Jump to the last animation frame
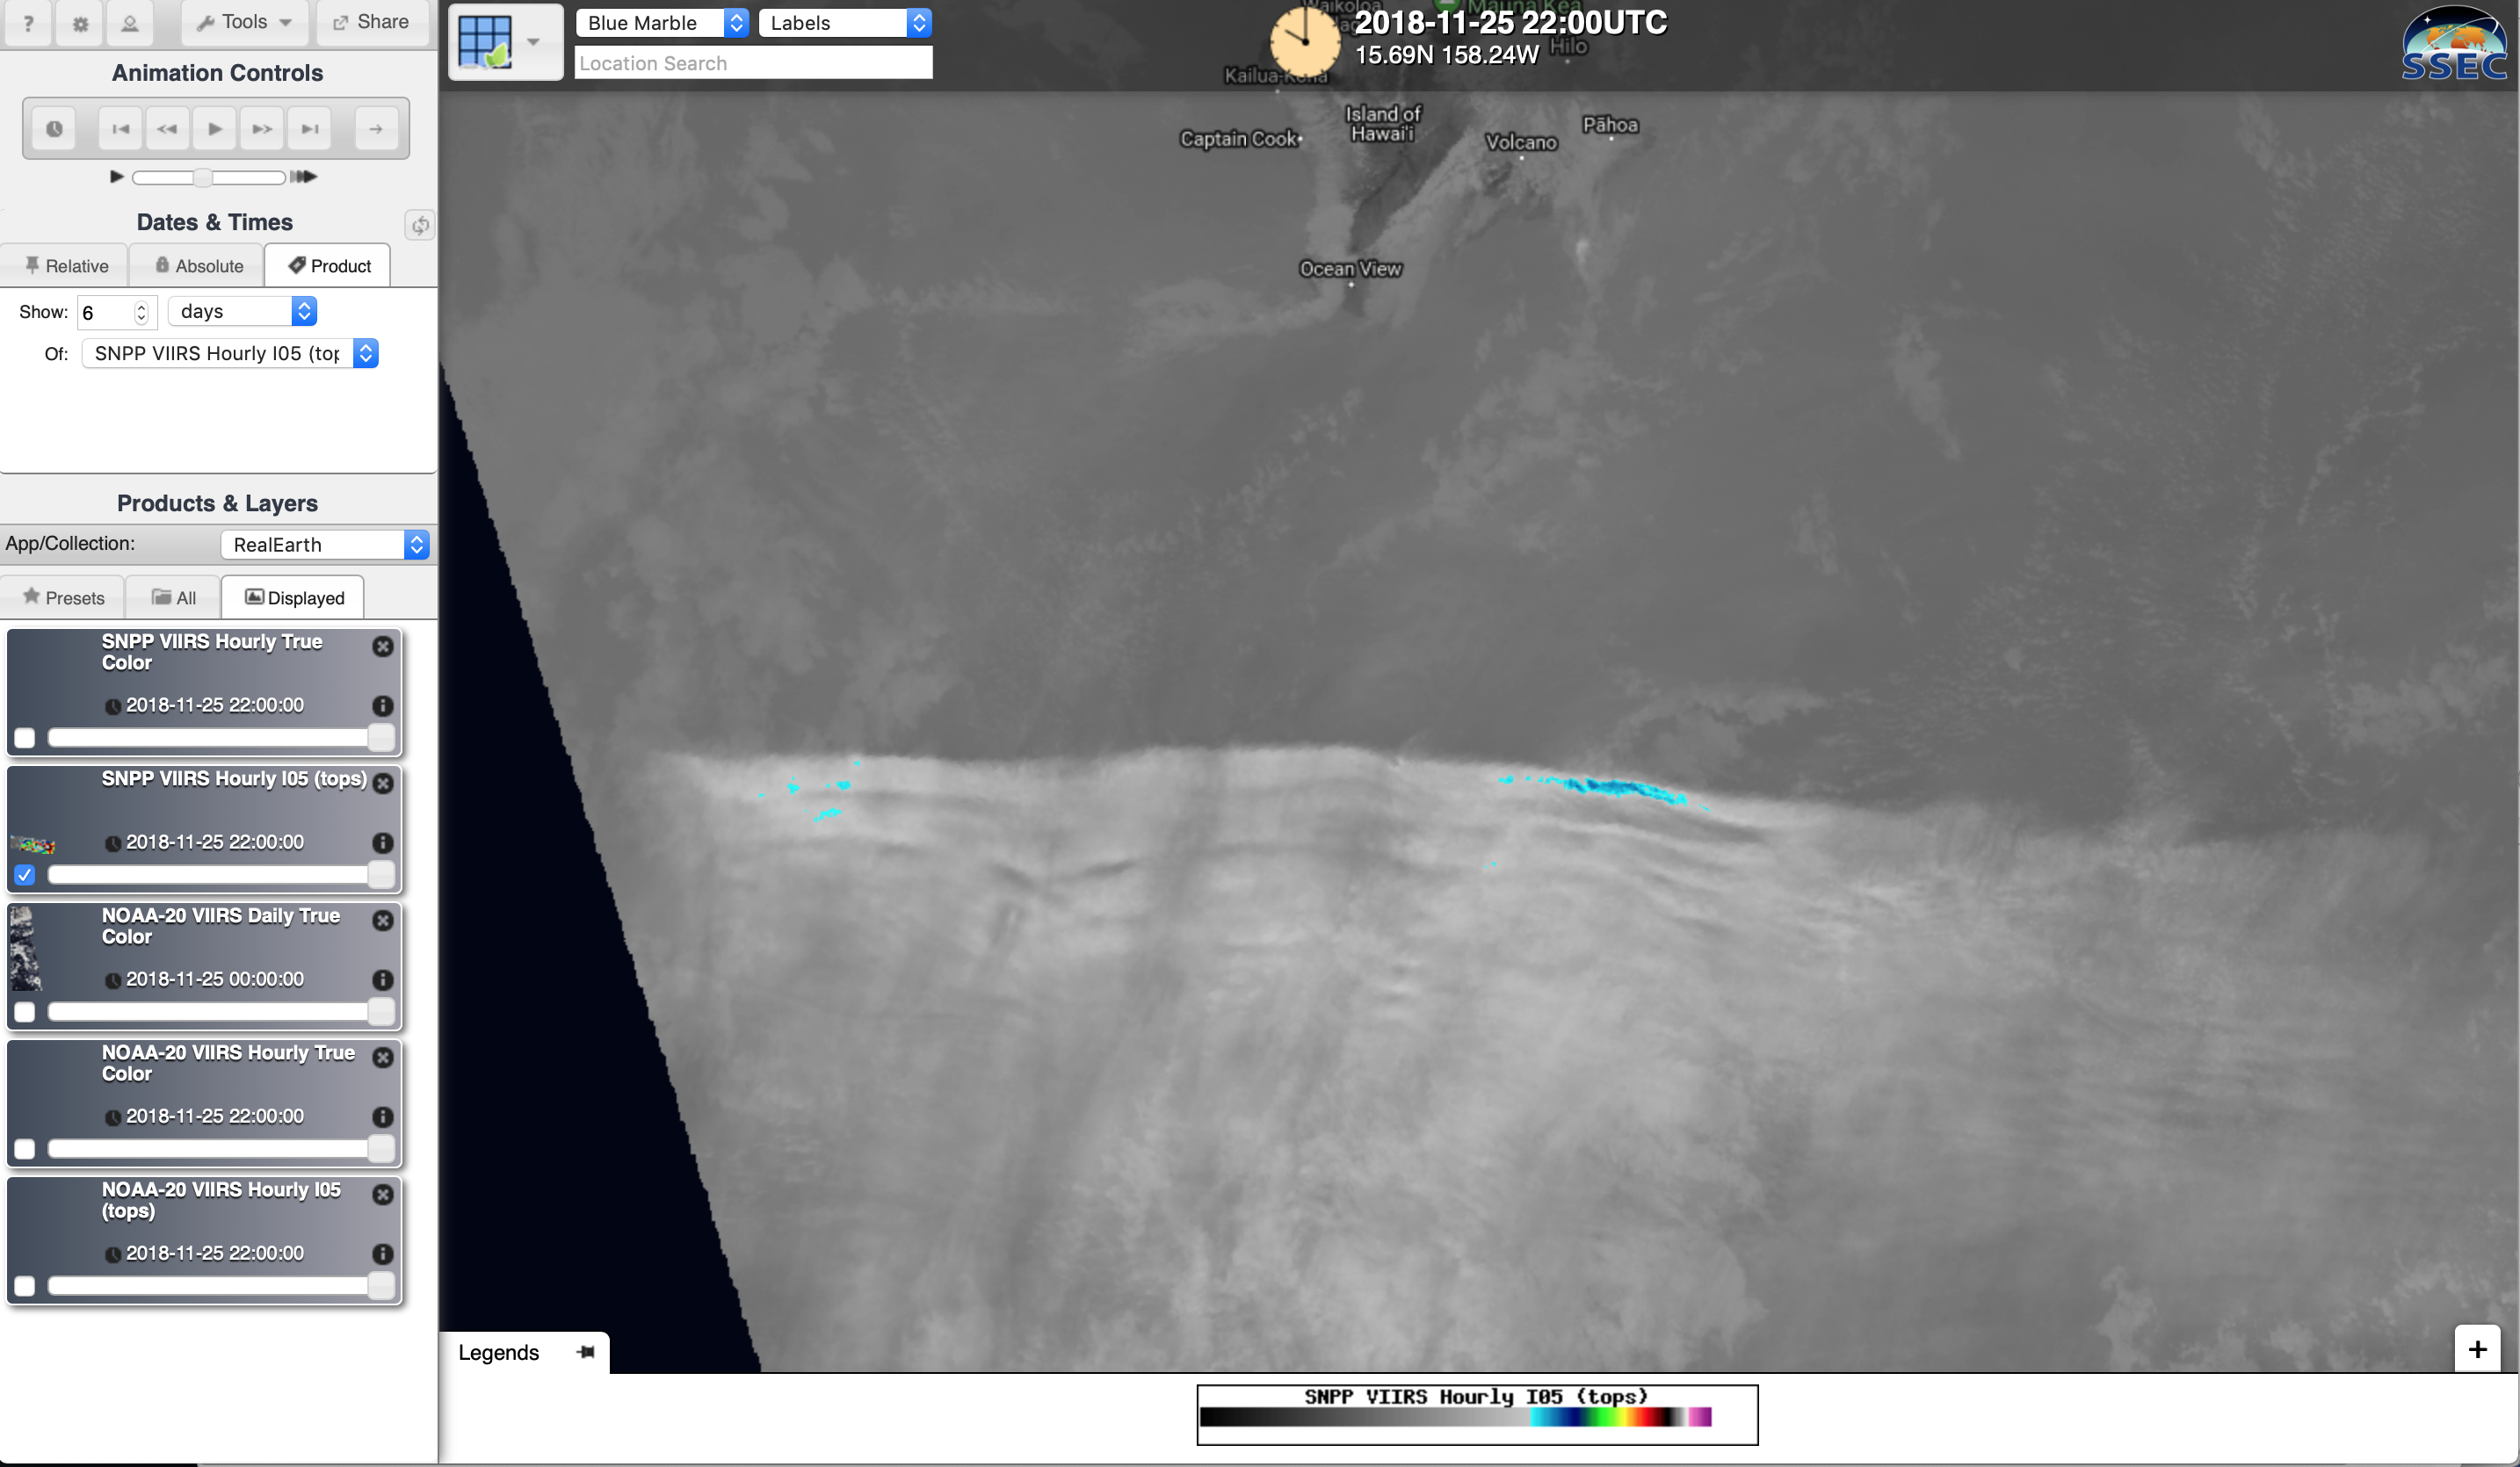Image resolution: width=2520 pixels, height=1467 pixels. click(310, 128)
